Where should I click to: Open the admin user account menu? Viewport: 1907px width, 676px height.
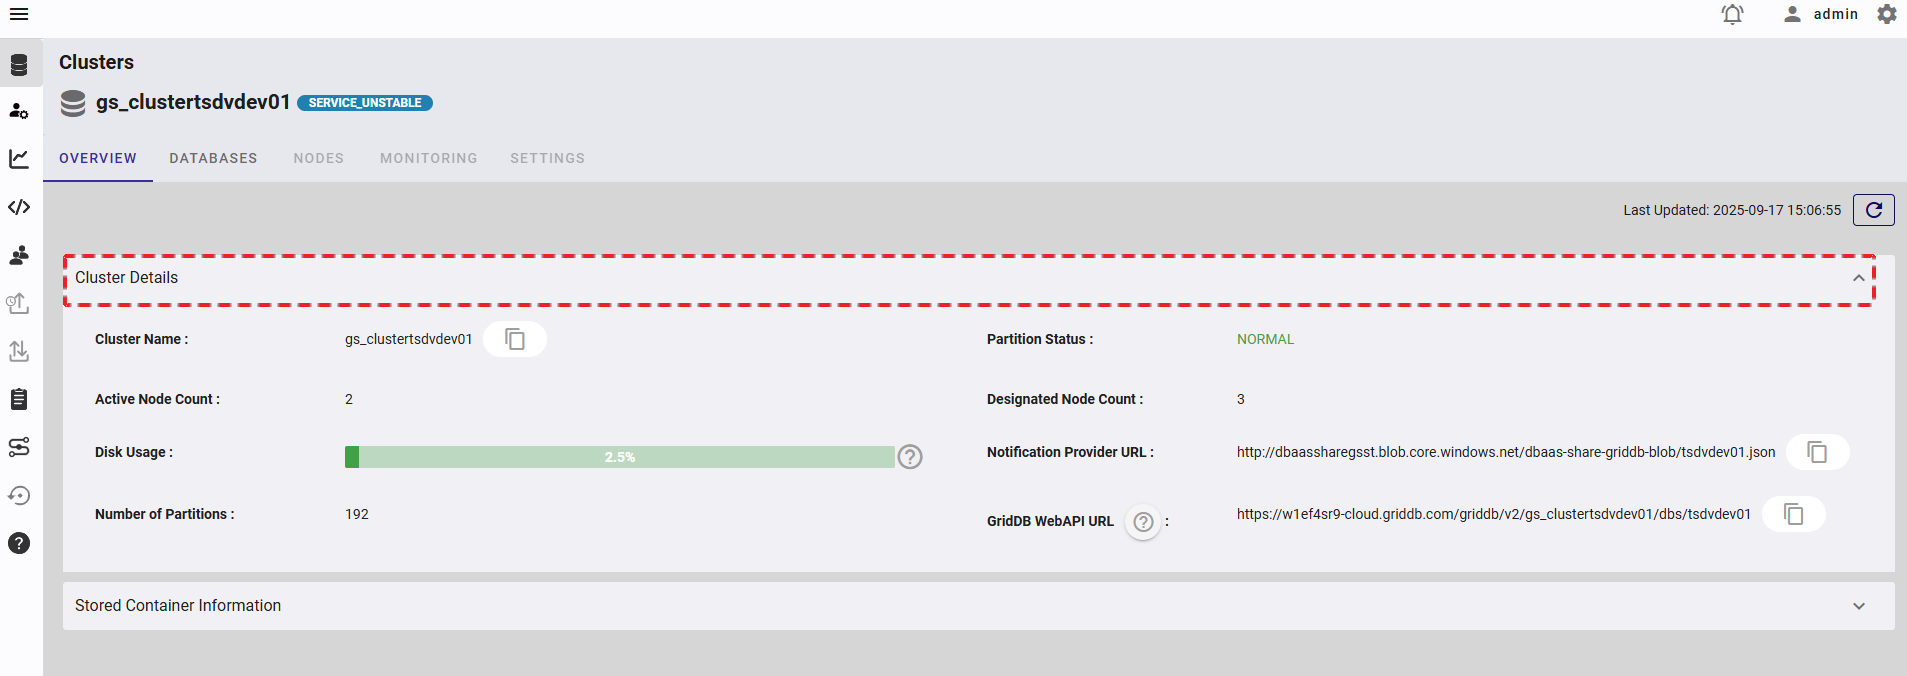pyautogui.click(x=1822, y=14)
